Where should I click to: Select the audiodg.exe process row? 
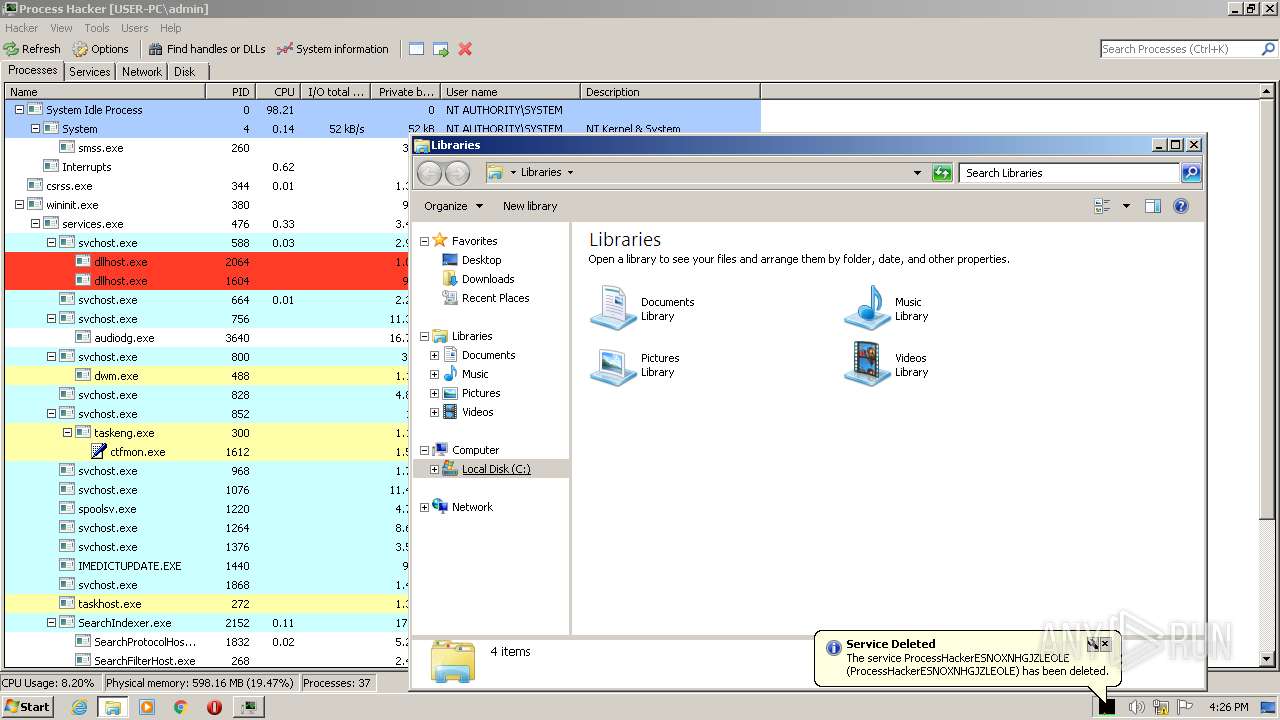pyautogui.click(x=207, y=338)
